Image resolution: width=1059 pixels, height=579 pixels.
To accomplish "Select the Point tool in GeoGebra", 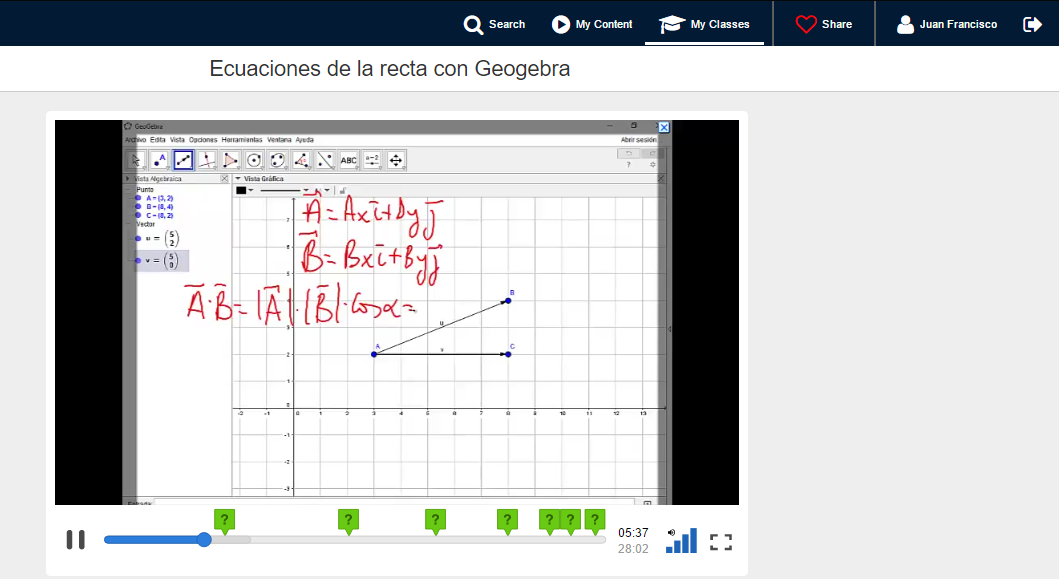I will point(159,160).
